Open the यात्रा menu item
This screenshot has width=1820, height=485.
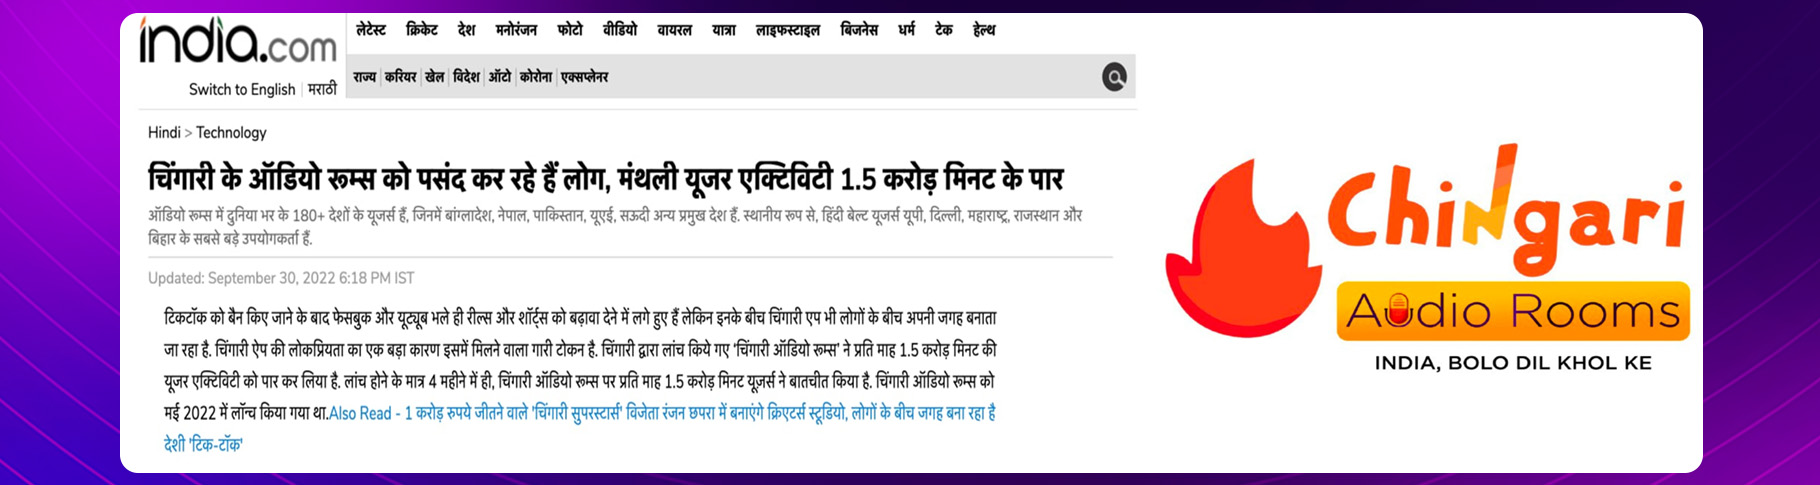click(724, 30)
